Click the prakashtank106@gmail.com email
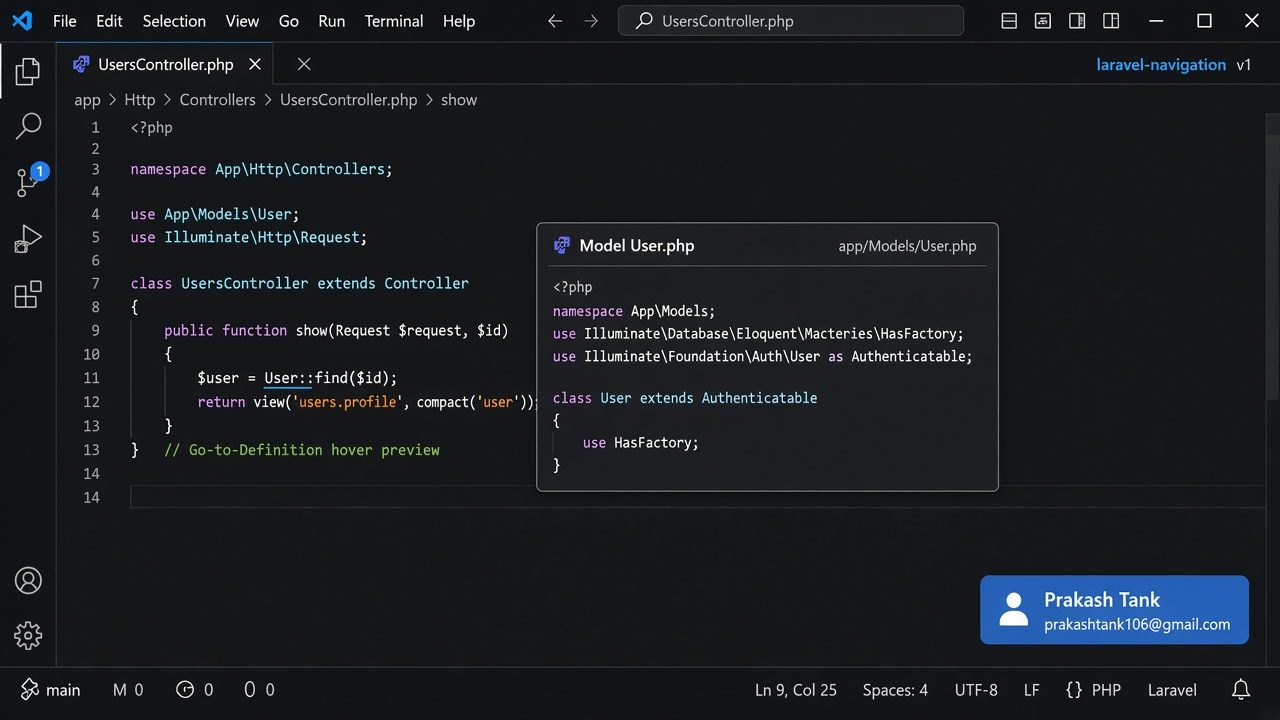This screenshot has height=720, width=1280. pos(1137,625)
